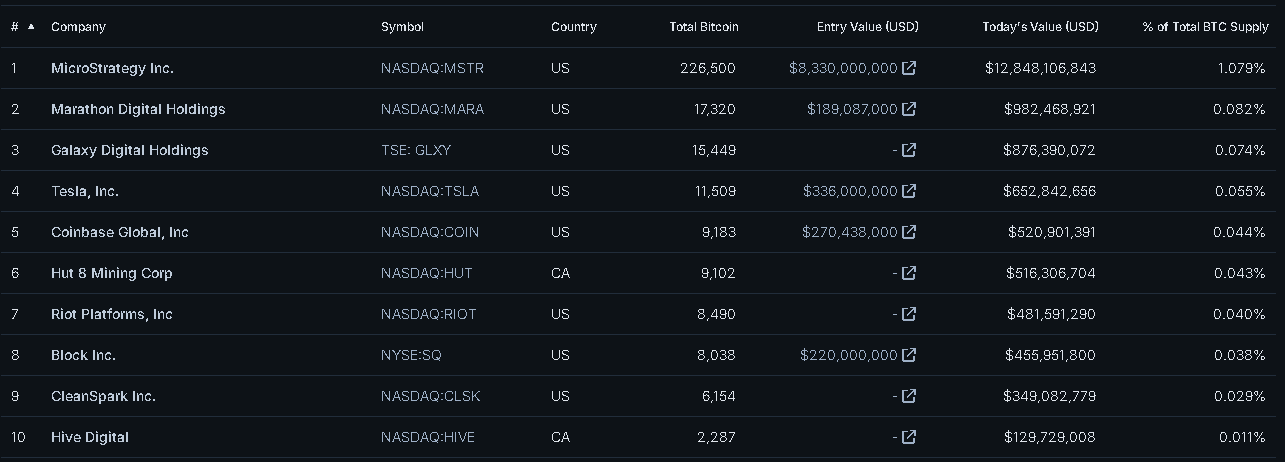Click external link icon for Coinbase Global

point(909,232)
